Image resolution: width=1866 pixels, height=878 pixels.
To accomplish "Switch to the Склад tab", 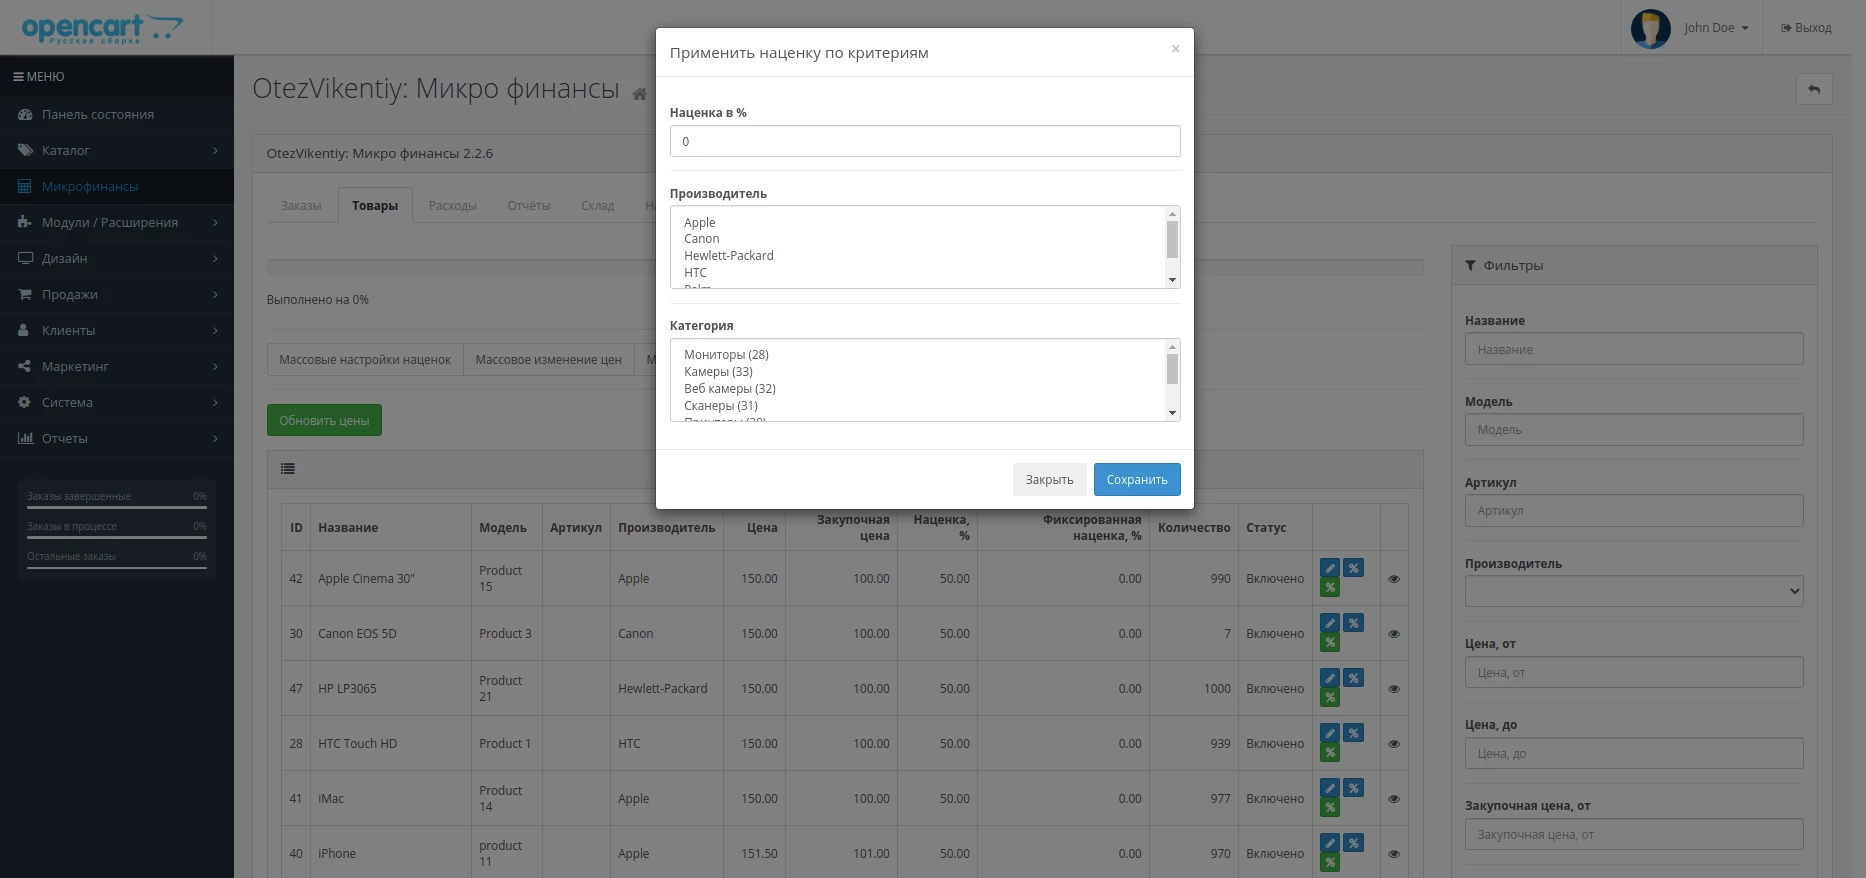I will [598, 205].
